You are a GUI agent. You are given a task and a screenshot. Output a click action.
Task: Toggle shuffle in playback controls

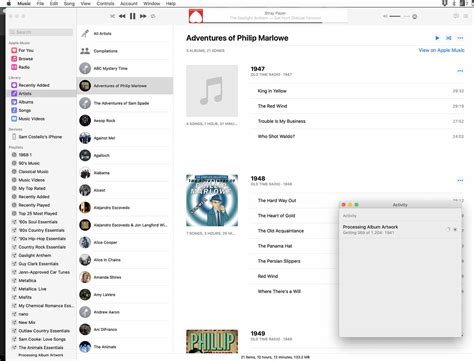tap(112, 16)
